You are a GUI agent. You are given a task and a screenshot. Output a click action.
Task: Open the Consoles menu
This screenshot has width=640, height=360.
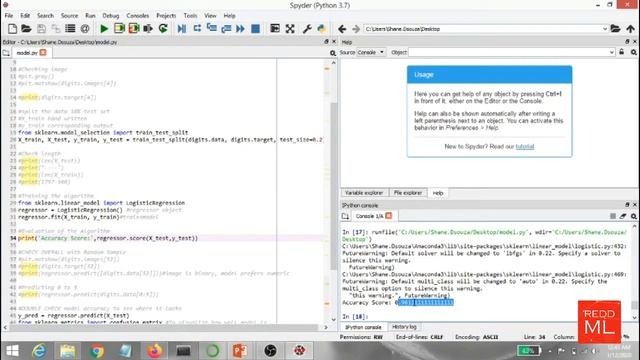click(x=138, y=16)
